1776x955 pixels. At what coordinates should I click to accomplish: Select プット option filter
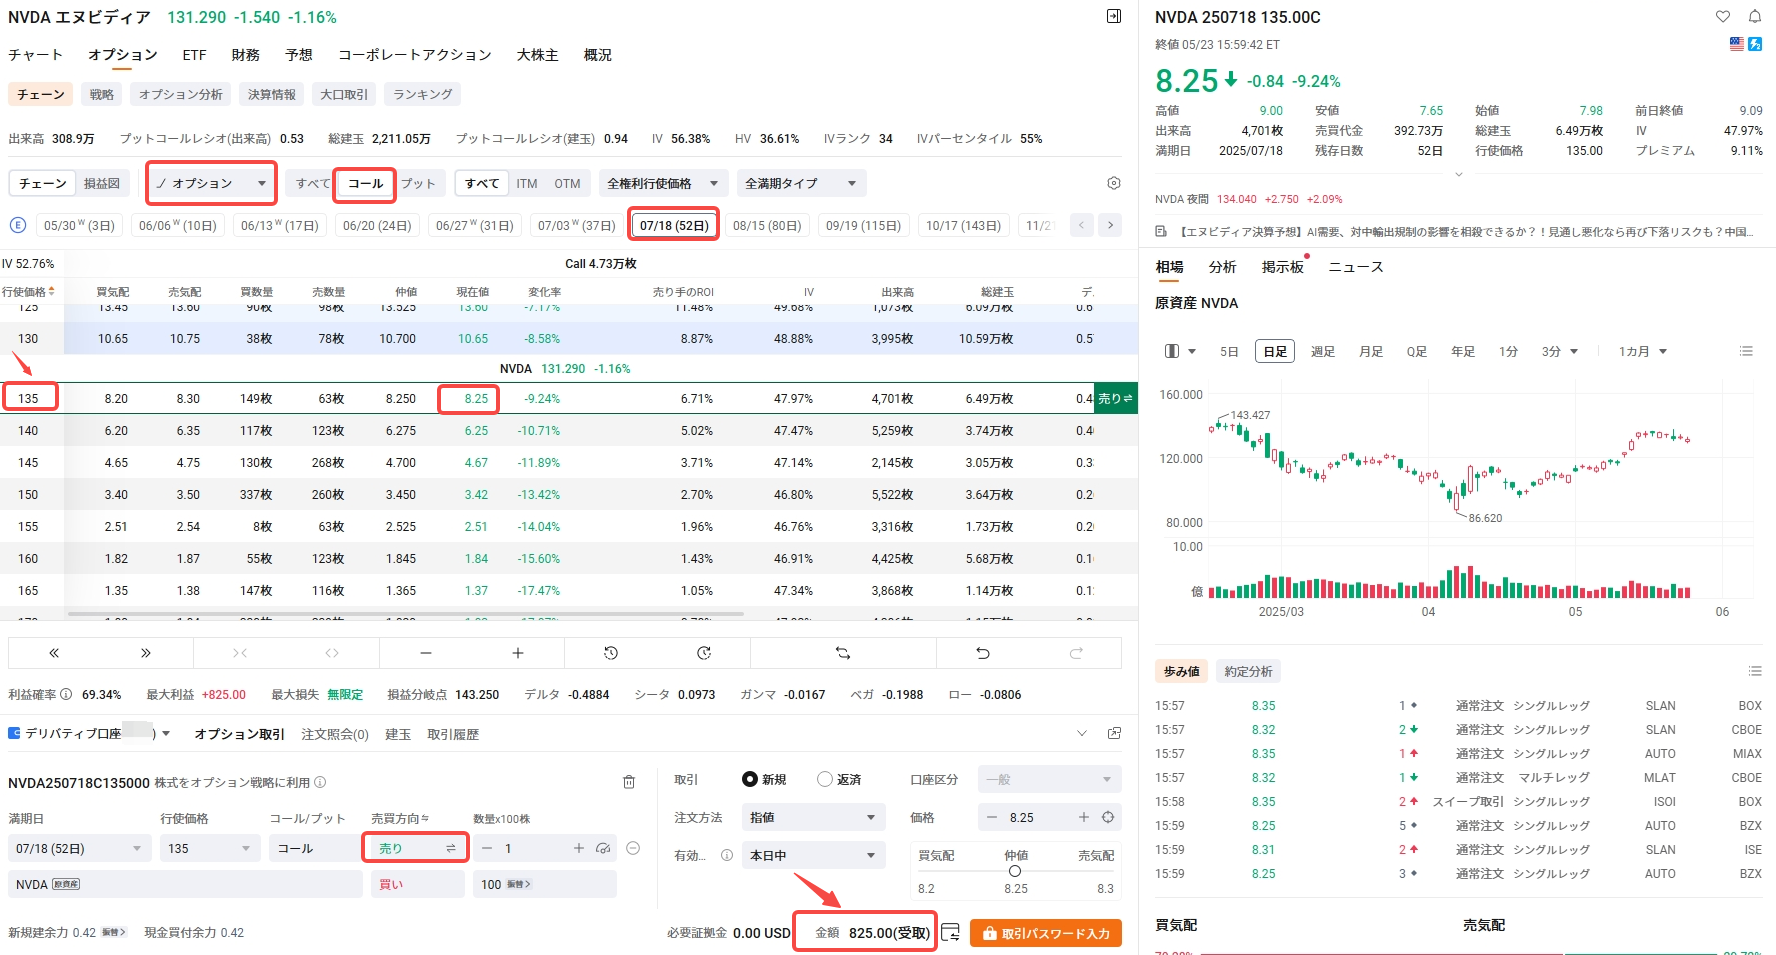pyautogui.click(x=418, y=183)
